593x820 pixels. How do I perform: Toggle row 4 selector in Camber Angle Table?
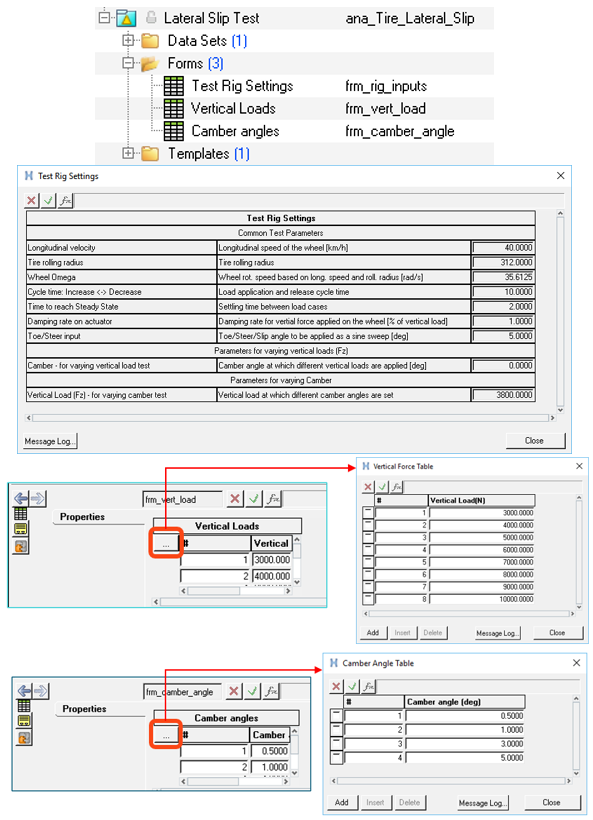pos(336,757)
